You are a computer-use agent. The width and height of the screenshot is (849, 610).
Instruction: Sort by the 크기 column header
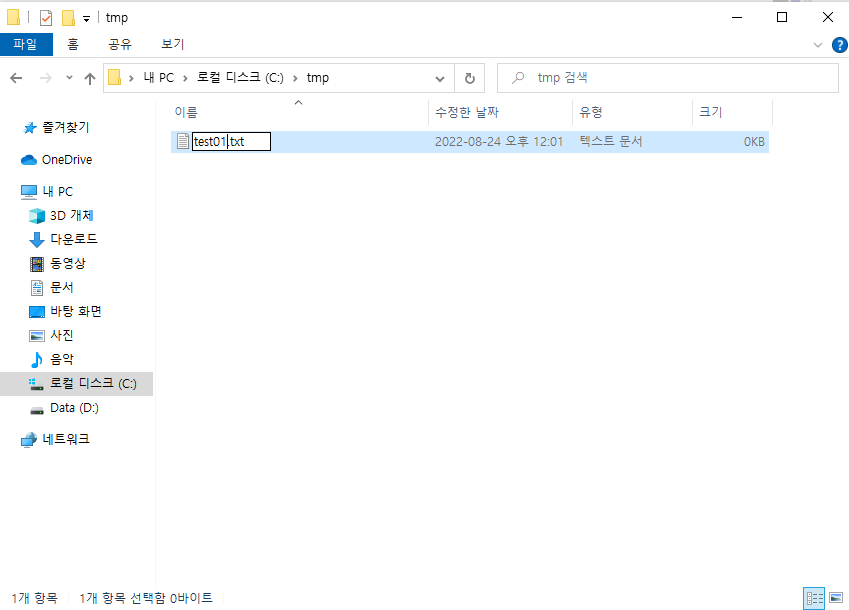pyautogui.click(x=710, y=112)
